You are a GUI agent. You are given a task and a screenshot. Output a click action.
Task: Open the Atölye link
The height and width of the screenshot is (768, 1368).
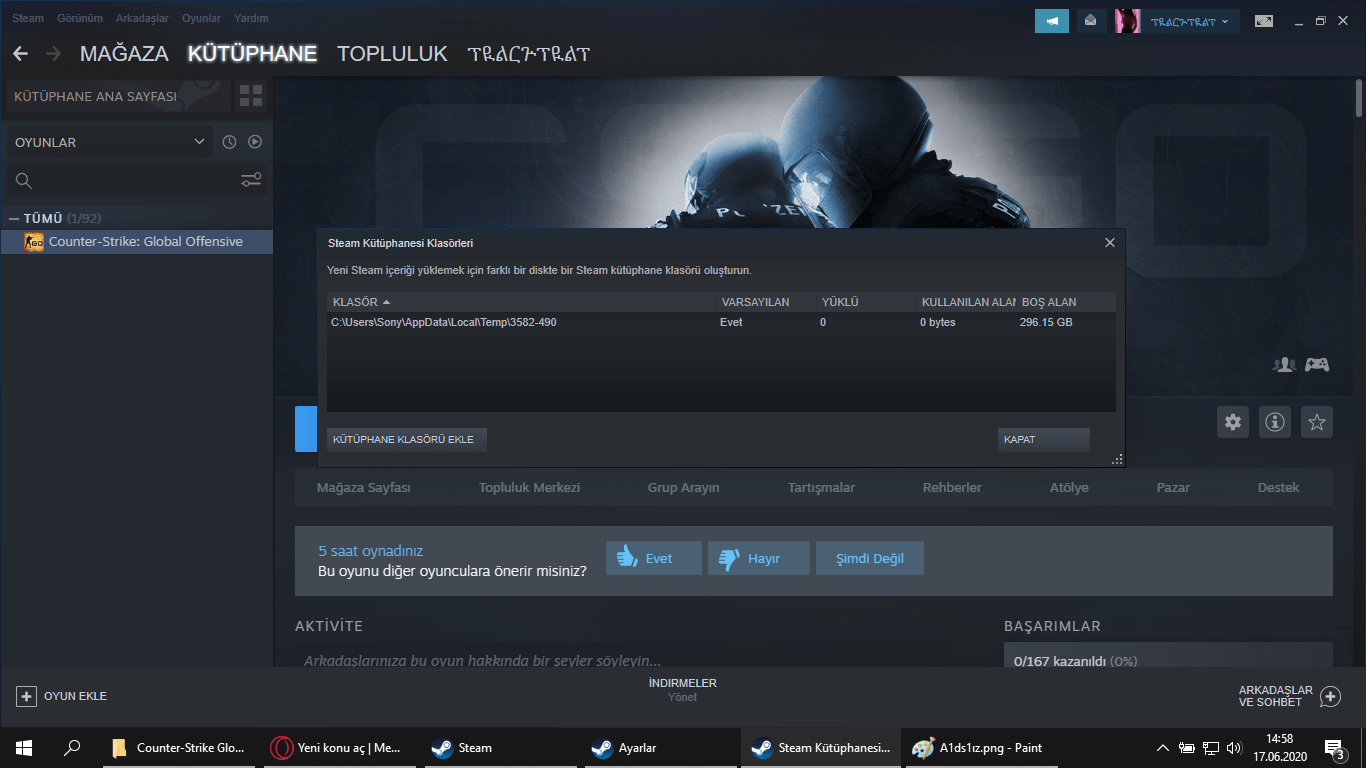click(x=1069, y=488)
